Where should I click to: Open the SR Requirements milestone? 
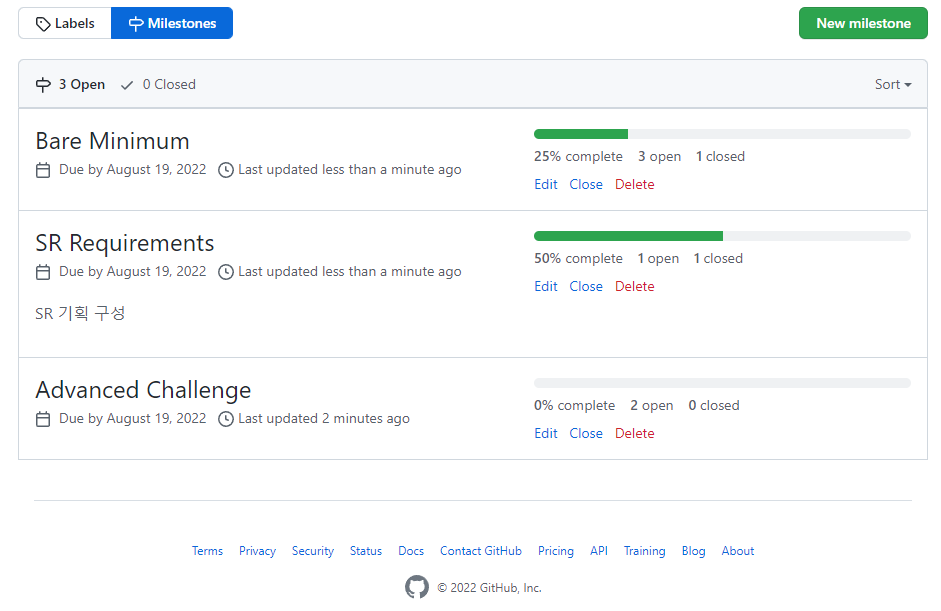[x=124, y=243]
